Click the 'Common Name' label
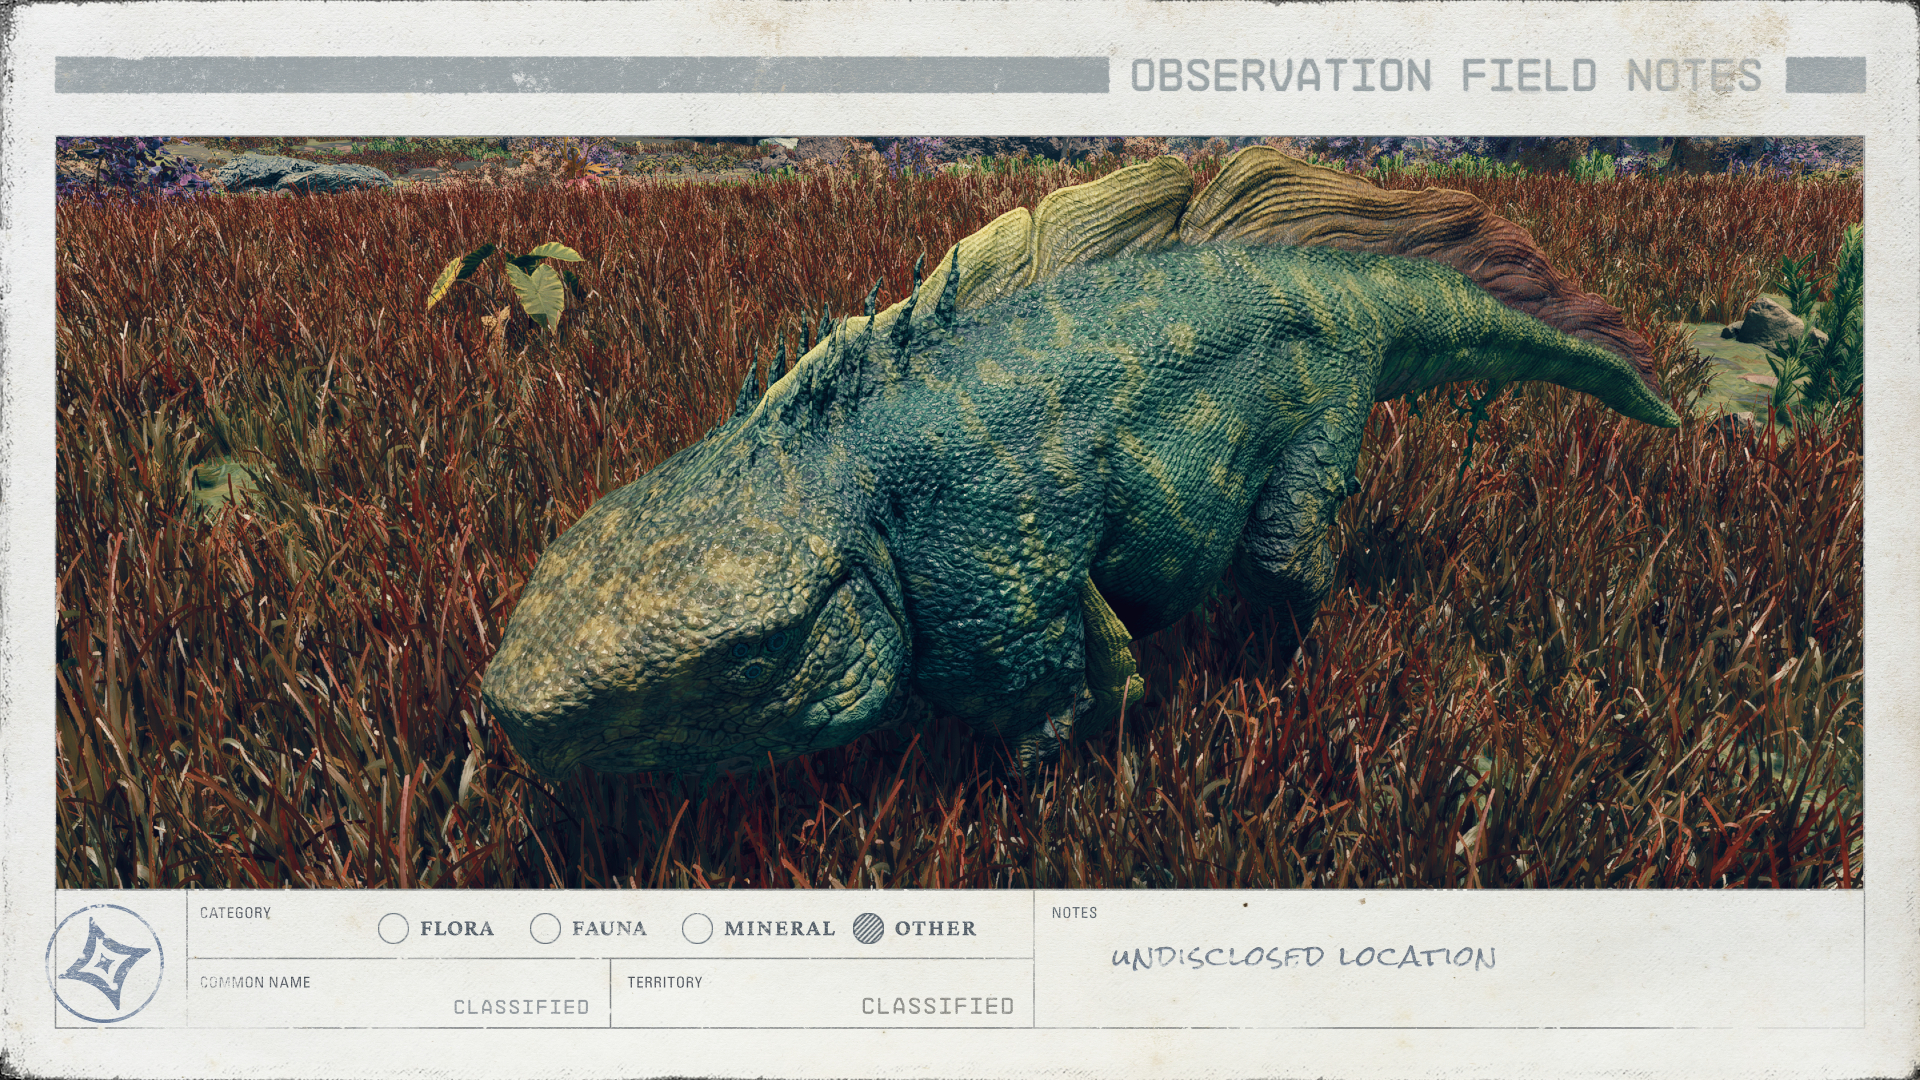 (x=255, y=982)
